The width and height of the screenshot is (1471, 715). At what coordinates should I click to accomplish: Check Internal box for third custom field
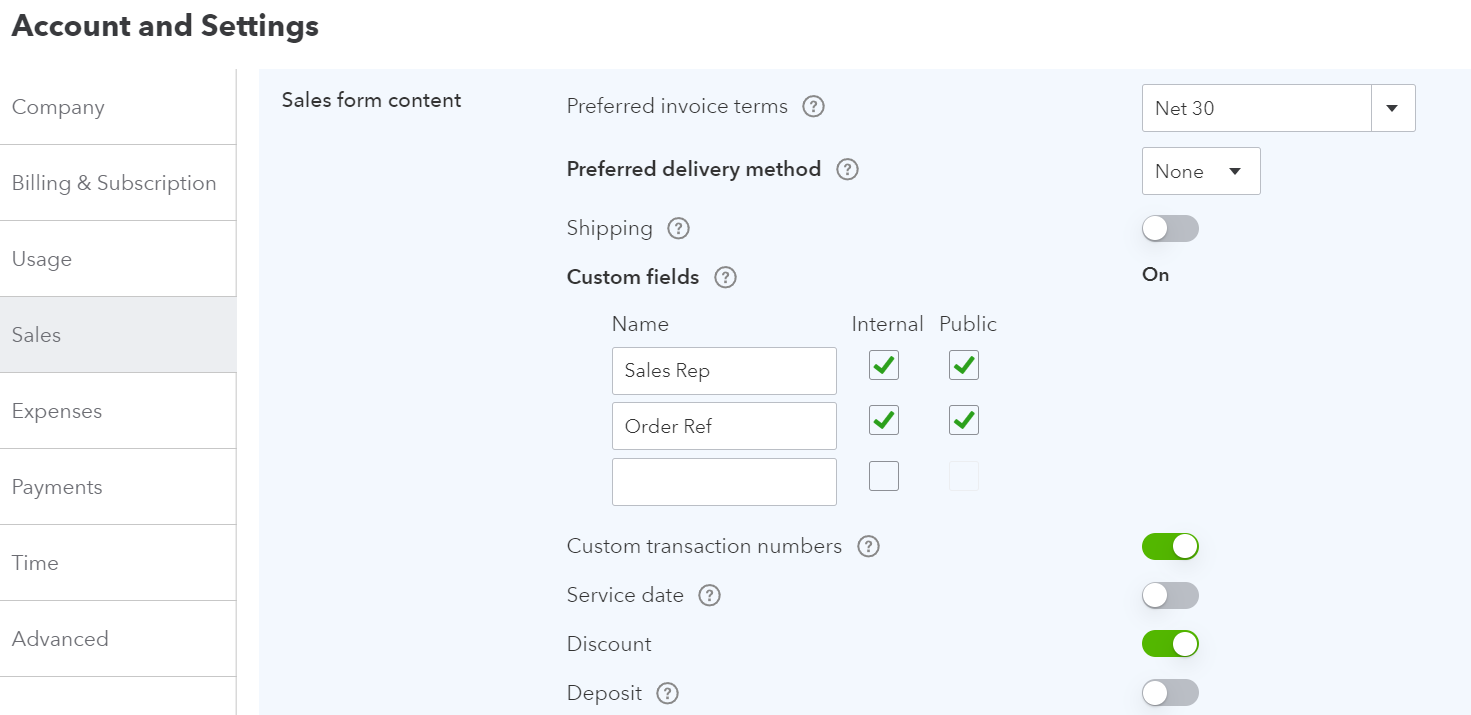point(884,476)
